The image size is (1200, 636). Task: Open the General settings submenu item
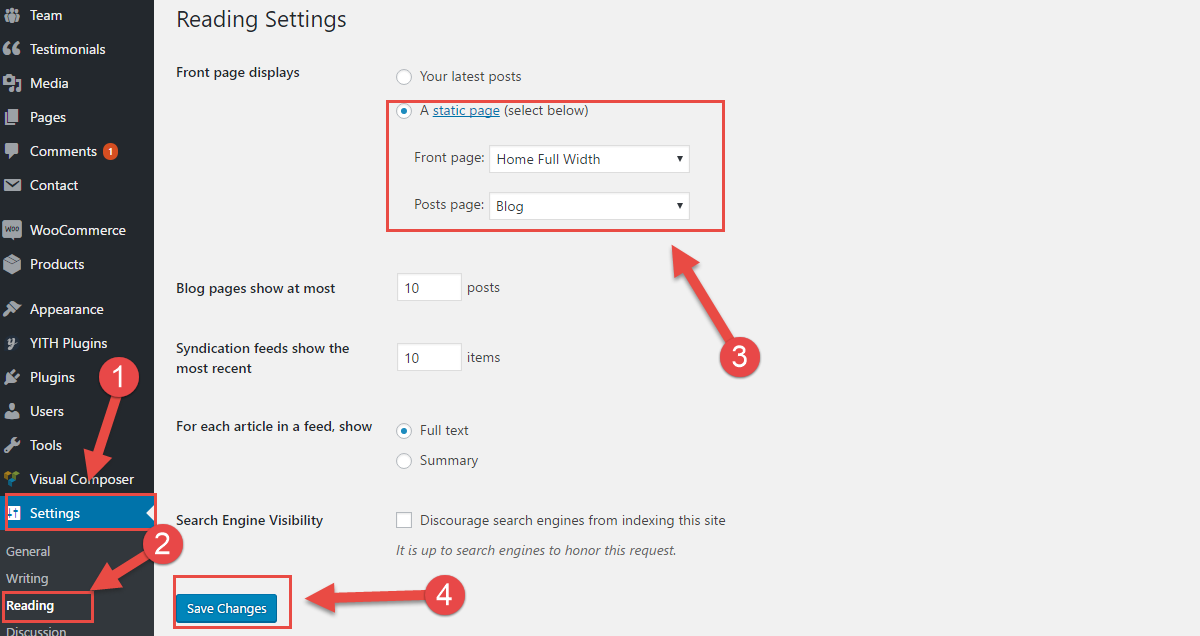coord(28,551)
